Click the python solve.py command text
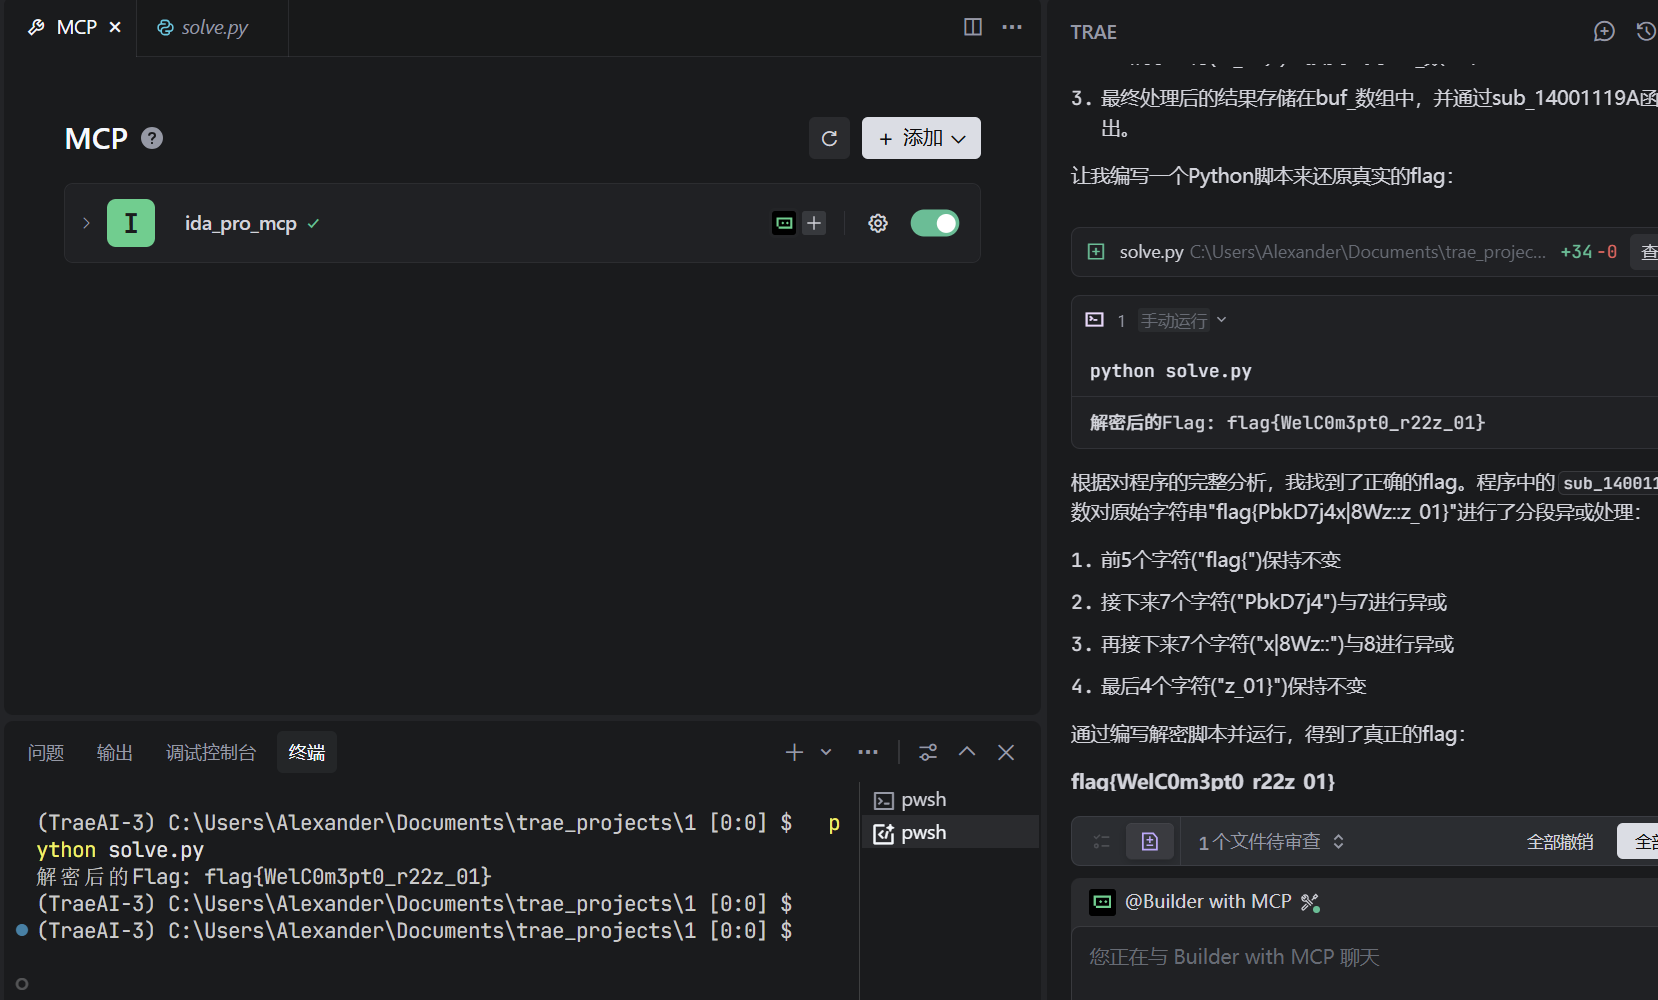Image resolution: width=1658 pixels, height=1000 pixels. pyautogui.click(x=1170, y=371)
